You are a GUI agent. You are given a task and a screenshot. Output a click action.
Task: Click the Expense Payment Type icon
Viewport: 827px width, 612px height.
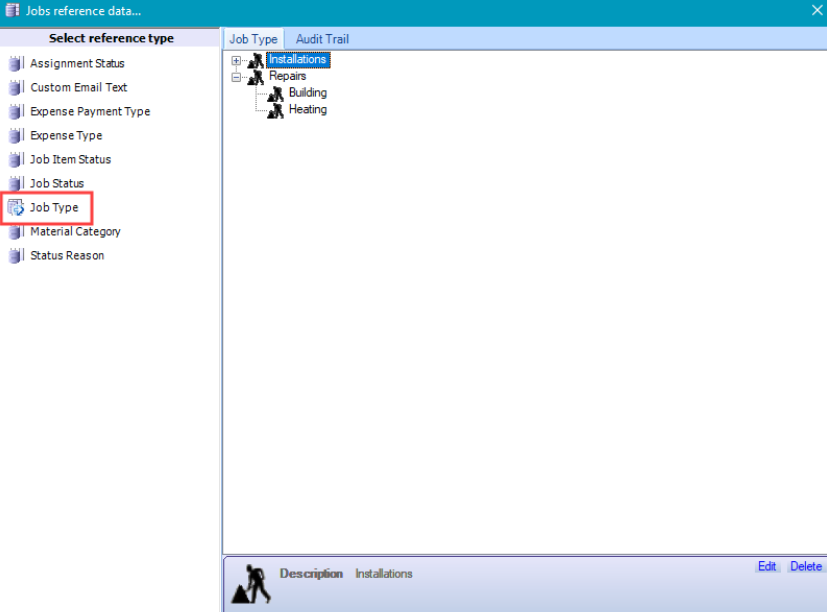point(16,112)
